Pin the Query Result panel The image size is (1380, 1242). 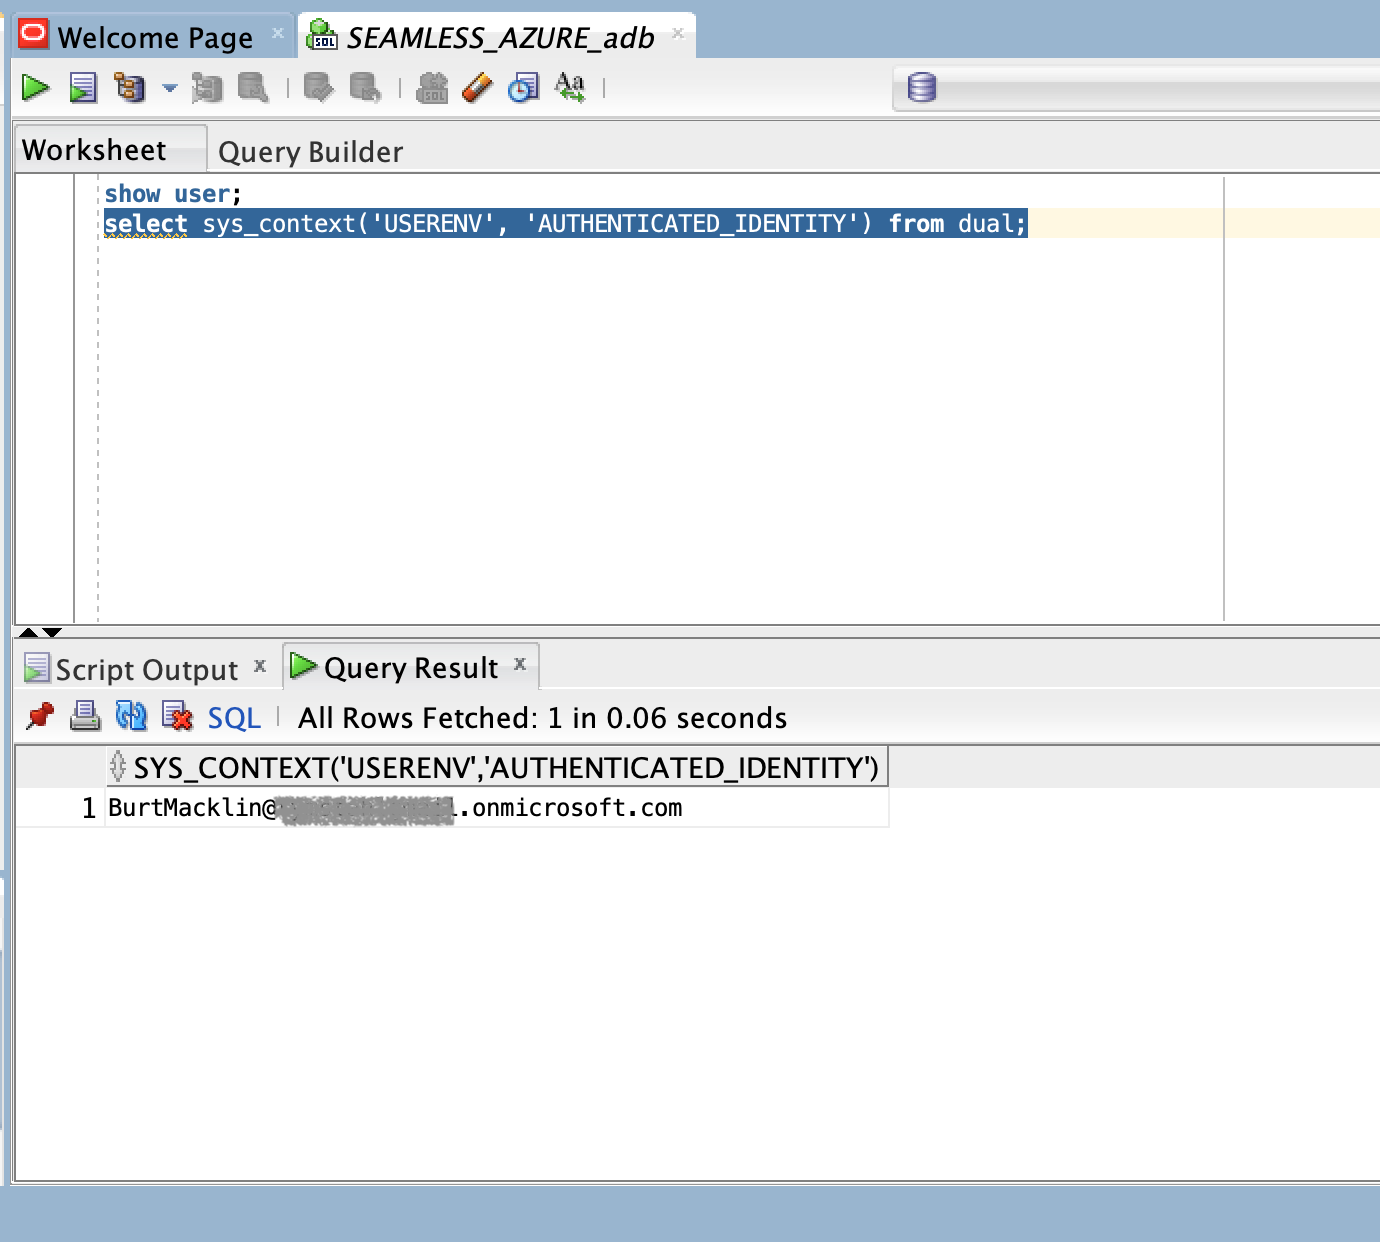pyautogui.click(x=40, y=717)
